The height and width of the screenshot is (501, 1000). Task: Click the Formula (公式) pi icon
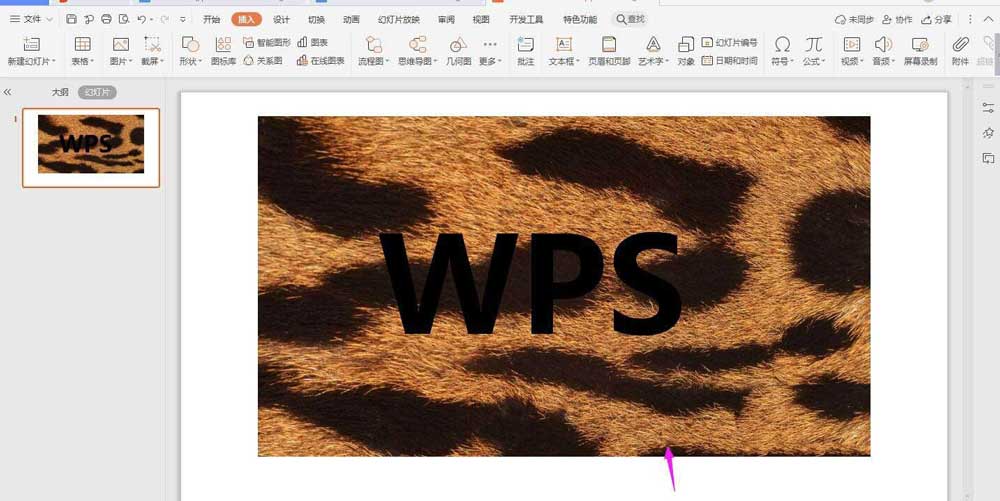[x=813, y=44]
